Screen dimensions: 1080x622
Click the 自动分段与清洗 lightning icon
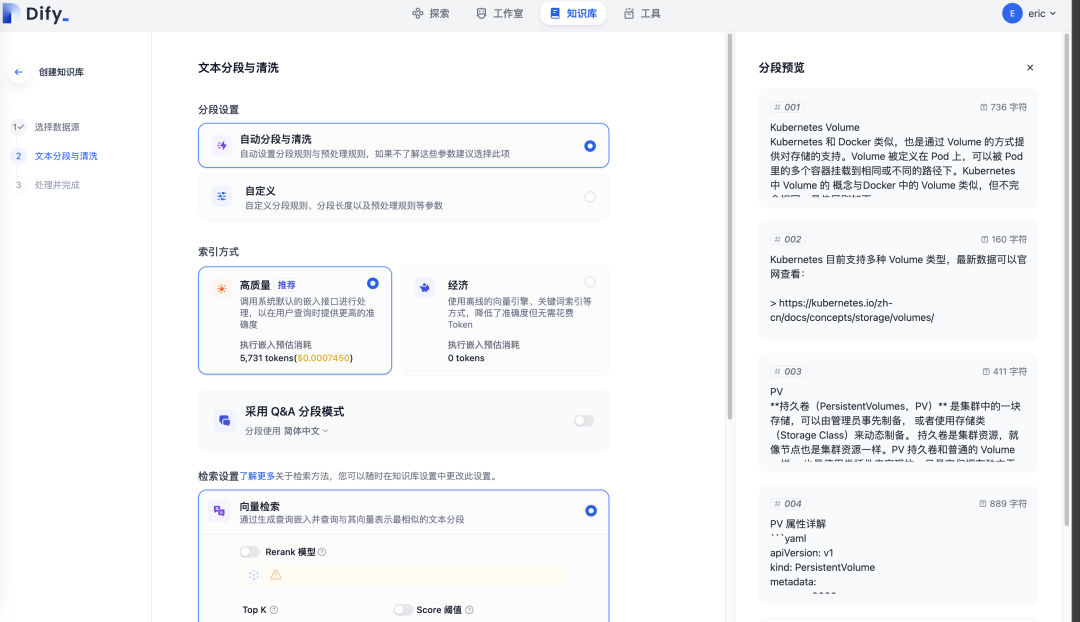[222, 145]
